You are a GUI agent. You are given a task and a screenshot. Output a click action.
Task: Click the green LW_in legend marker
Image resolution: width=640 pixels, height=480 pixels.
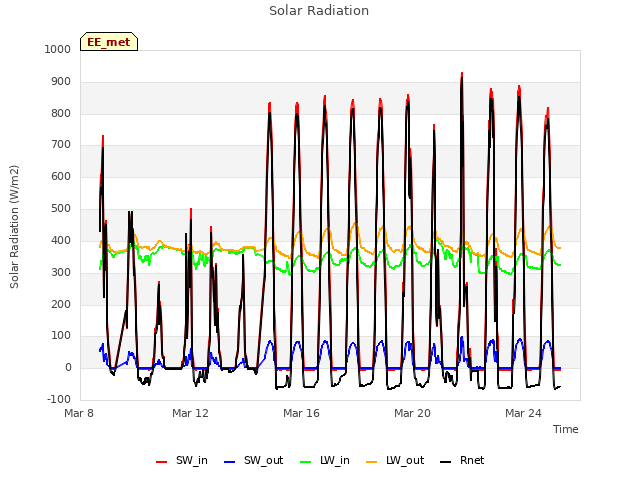coord(306,462)
